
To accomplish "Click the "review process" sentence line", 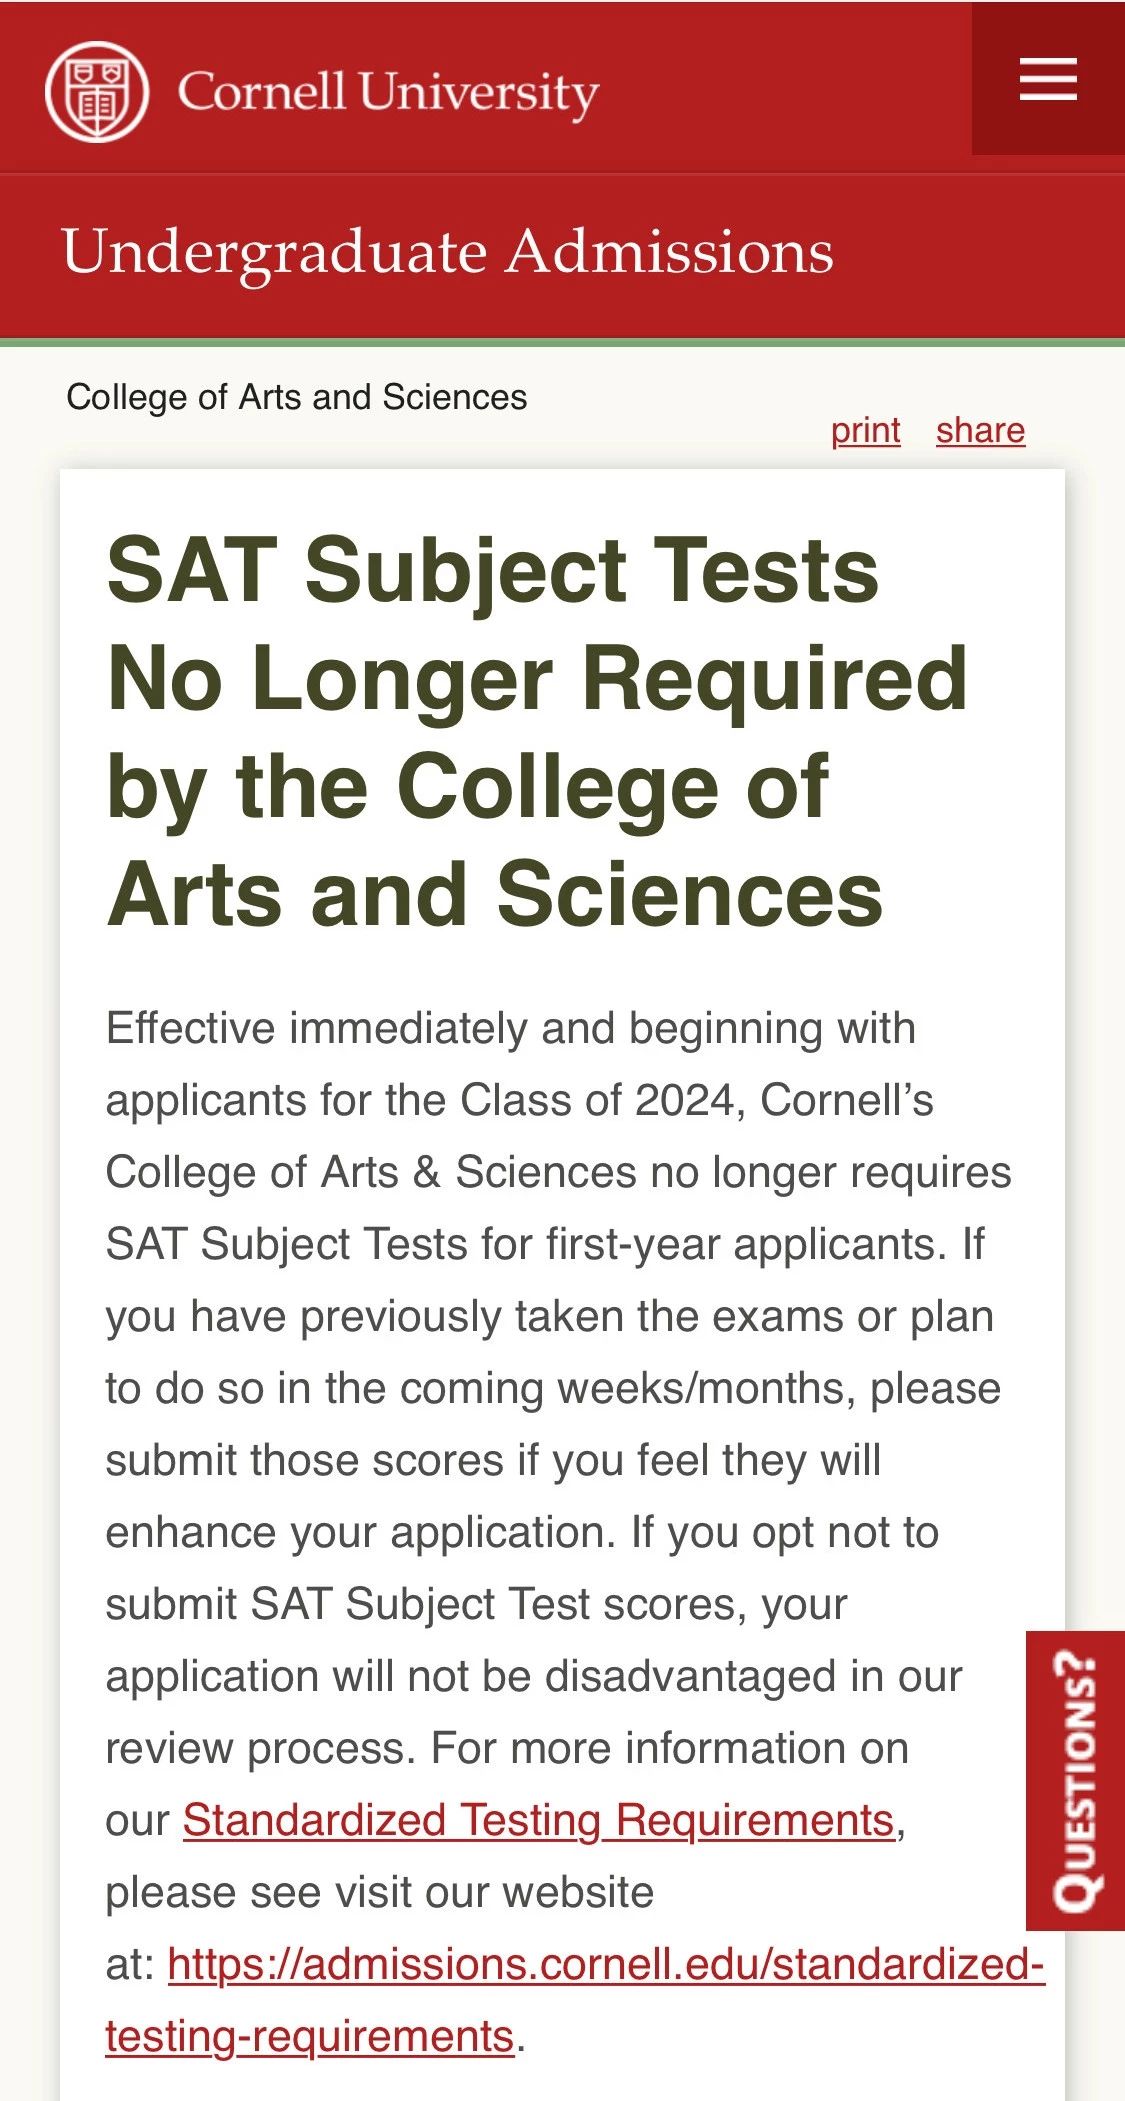I will pyautogui.click(x=507, y=1748).
